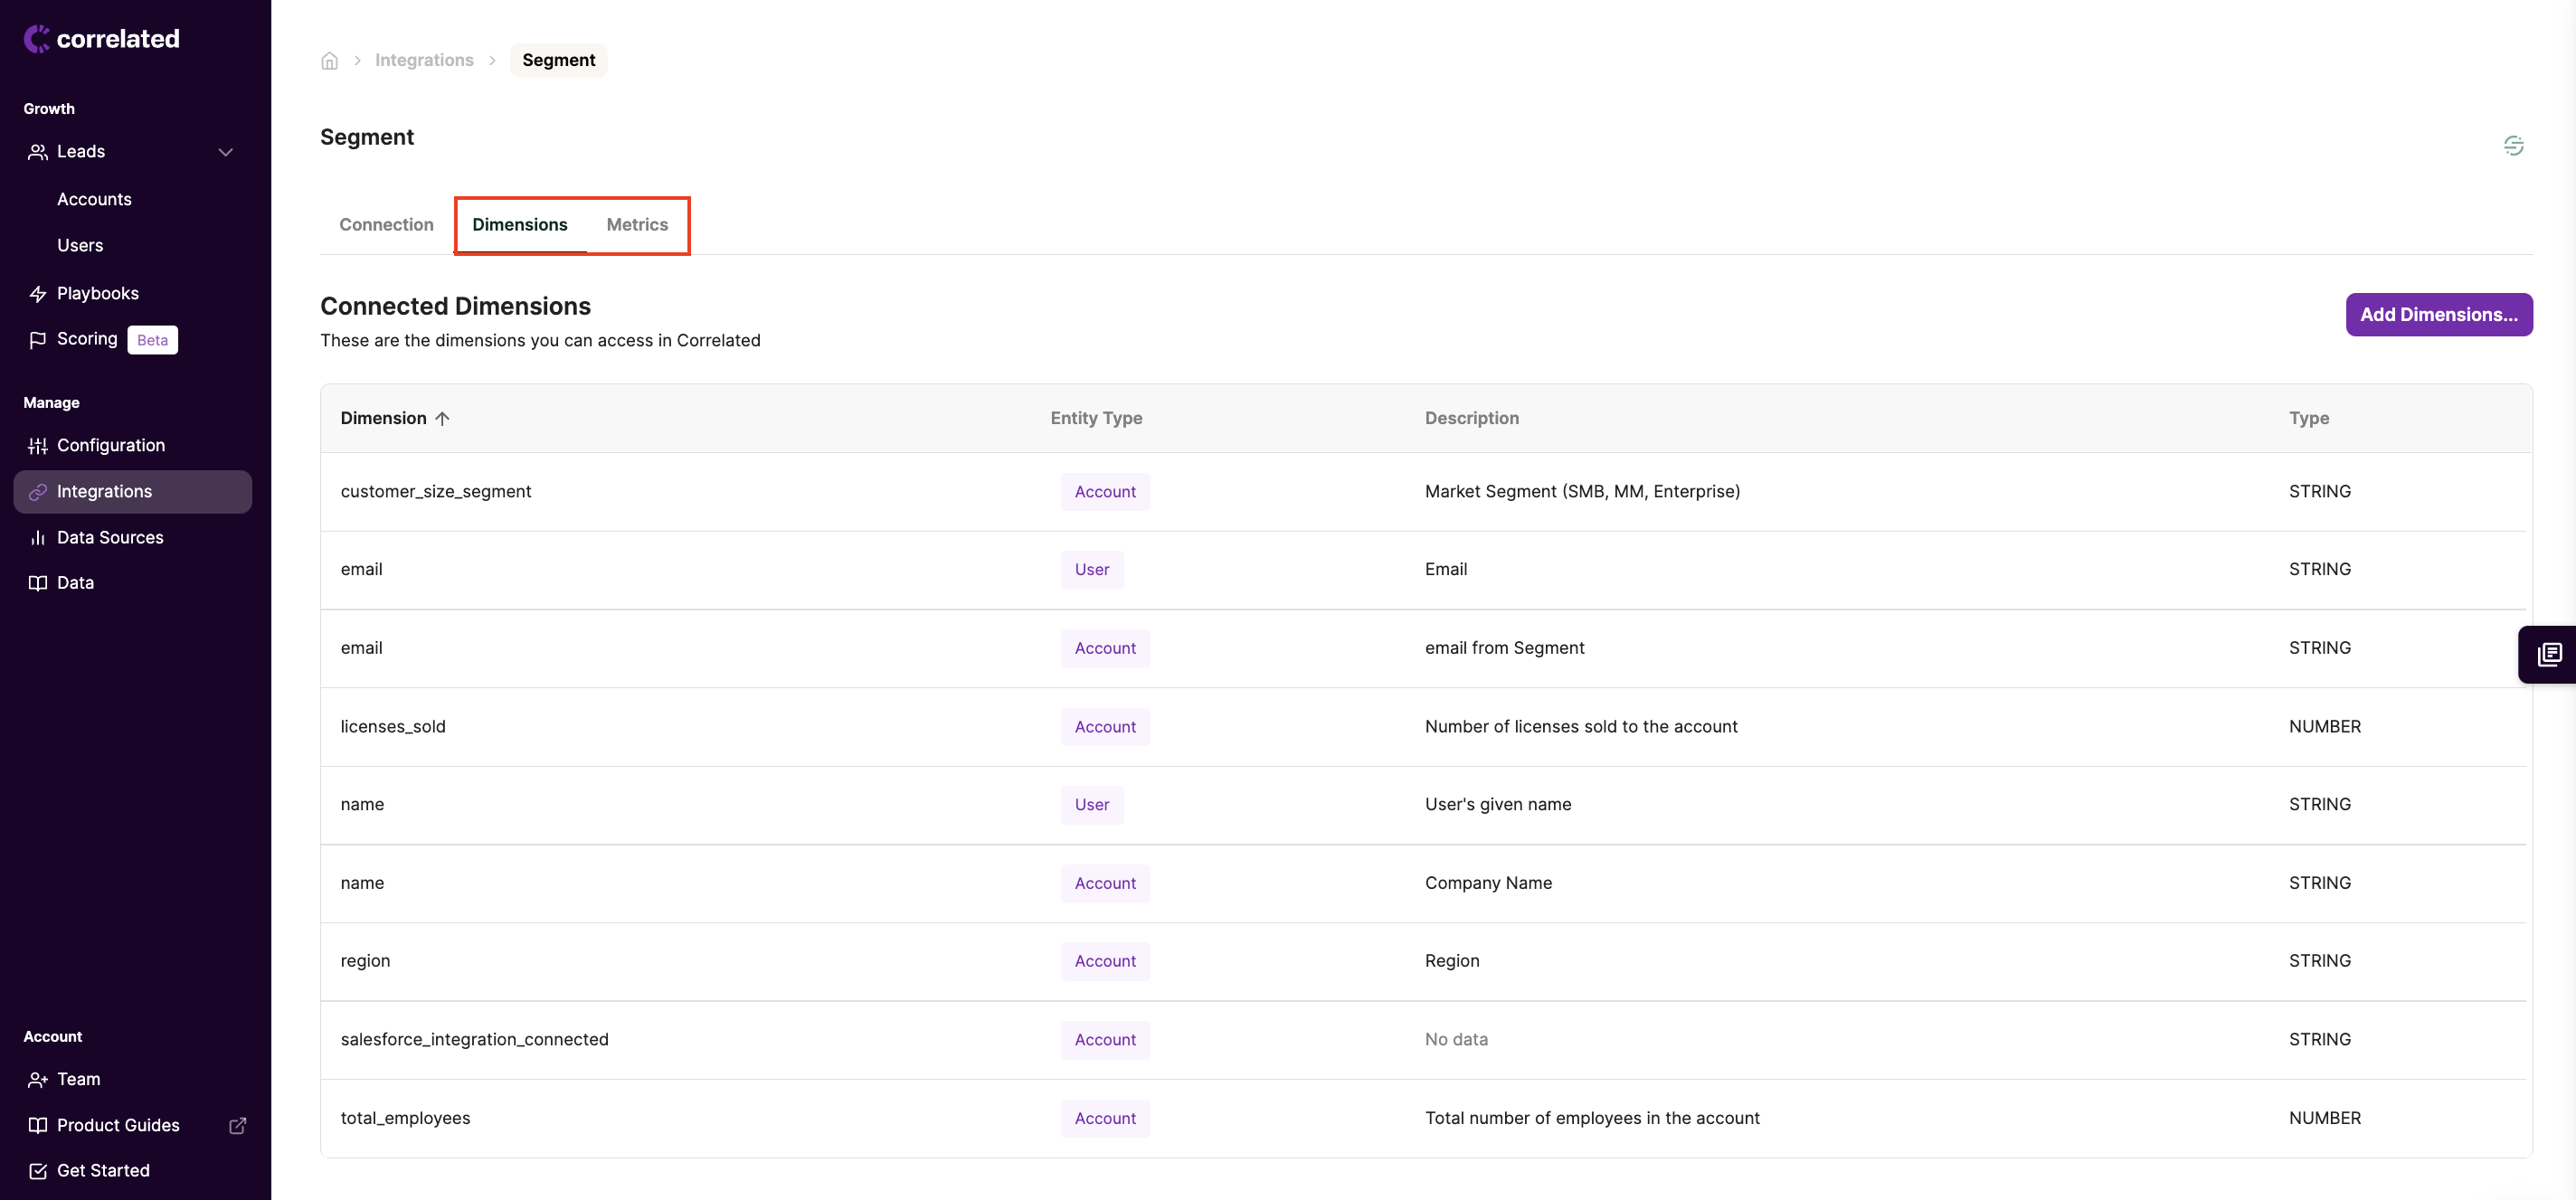Viewport: 2576px width, 1200px height.
Task: Click the home breadcrumb icon
Action: 329,61
